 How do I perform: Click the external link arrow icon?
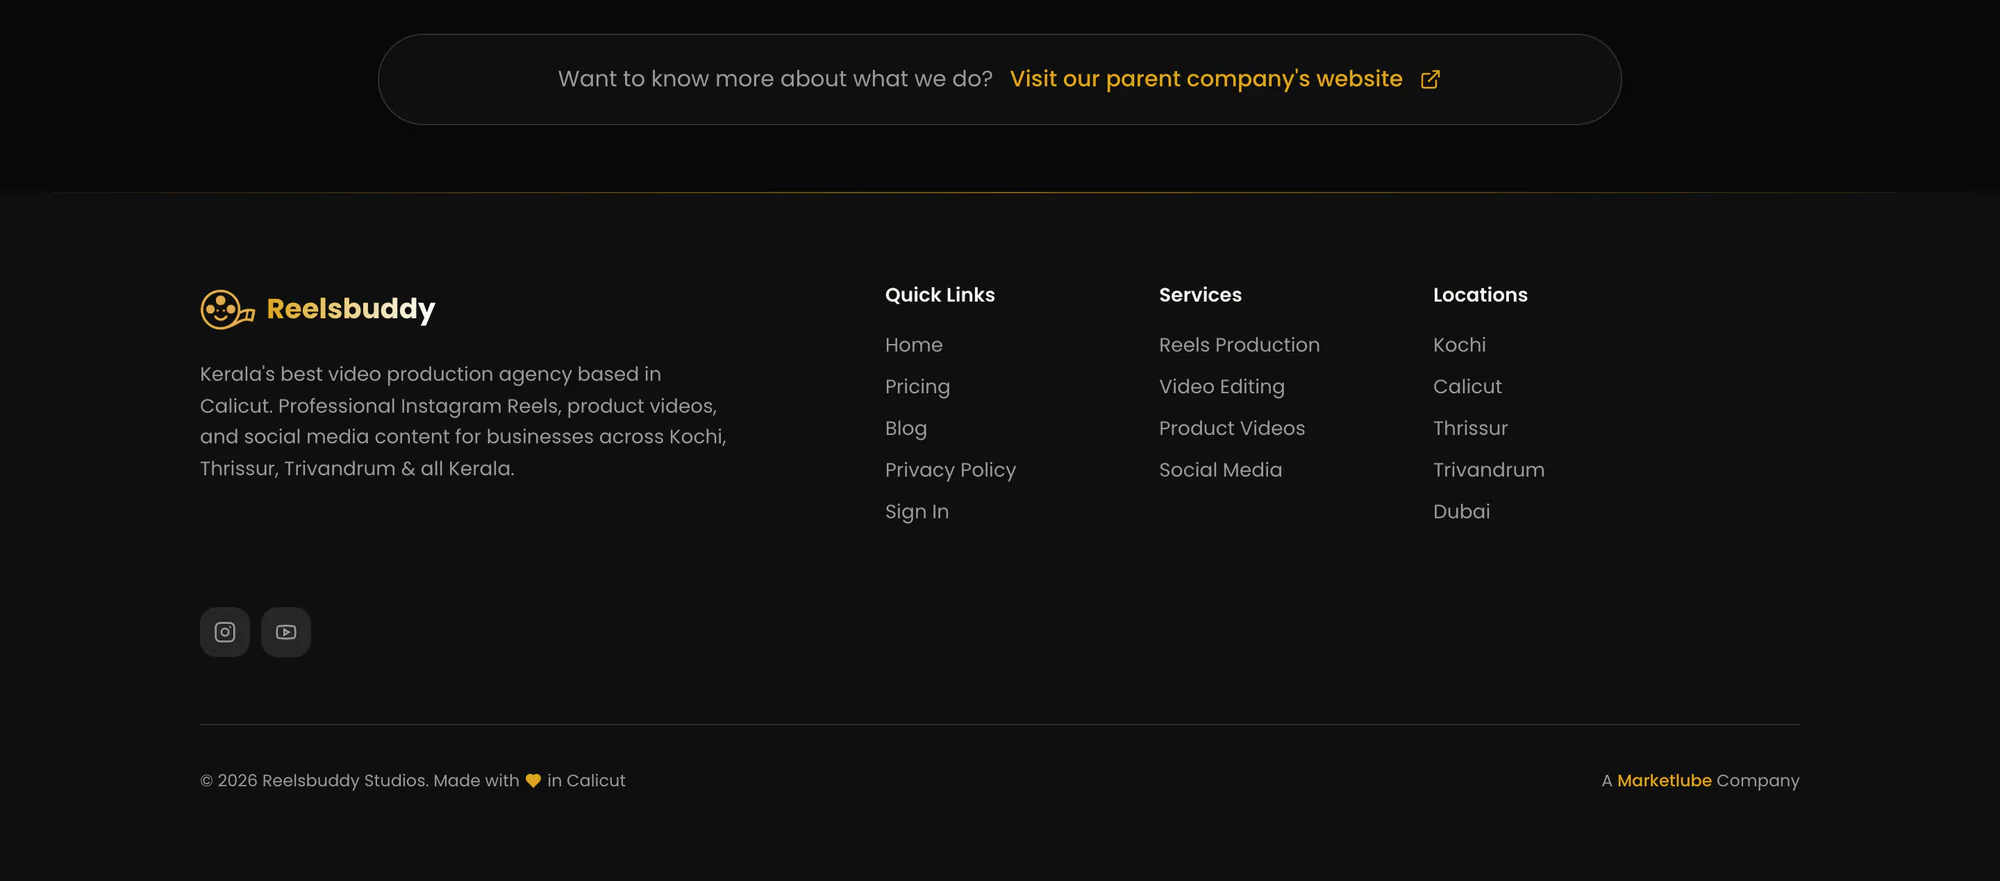(x=1430, y=79)
